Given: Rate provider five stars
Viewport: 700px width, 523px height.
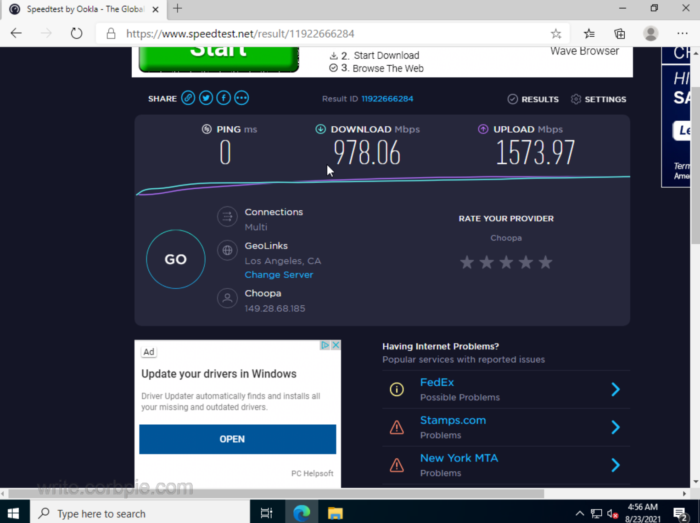Looking at the screenshot, I should coord(546,262).
